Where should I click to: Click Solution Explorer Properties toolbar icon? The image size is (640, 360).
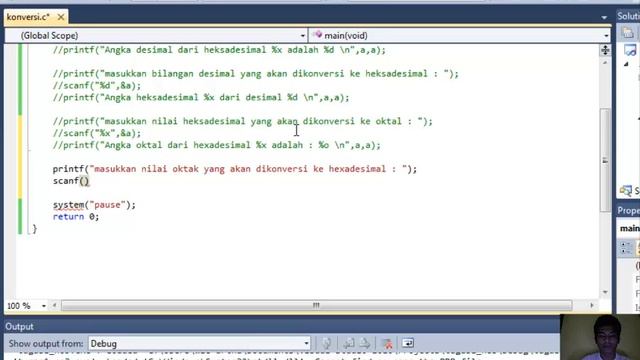[628, 33]
